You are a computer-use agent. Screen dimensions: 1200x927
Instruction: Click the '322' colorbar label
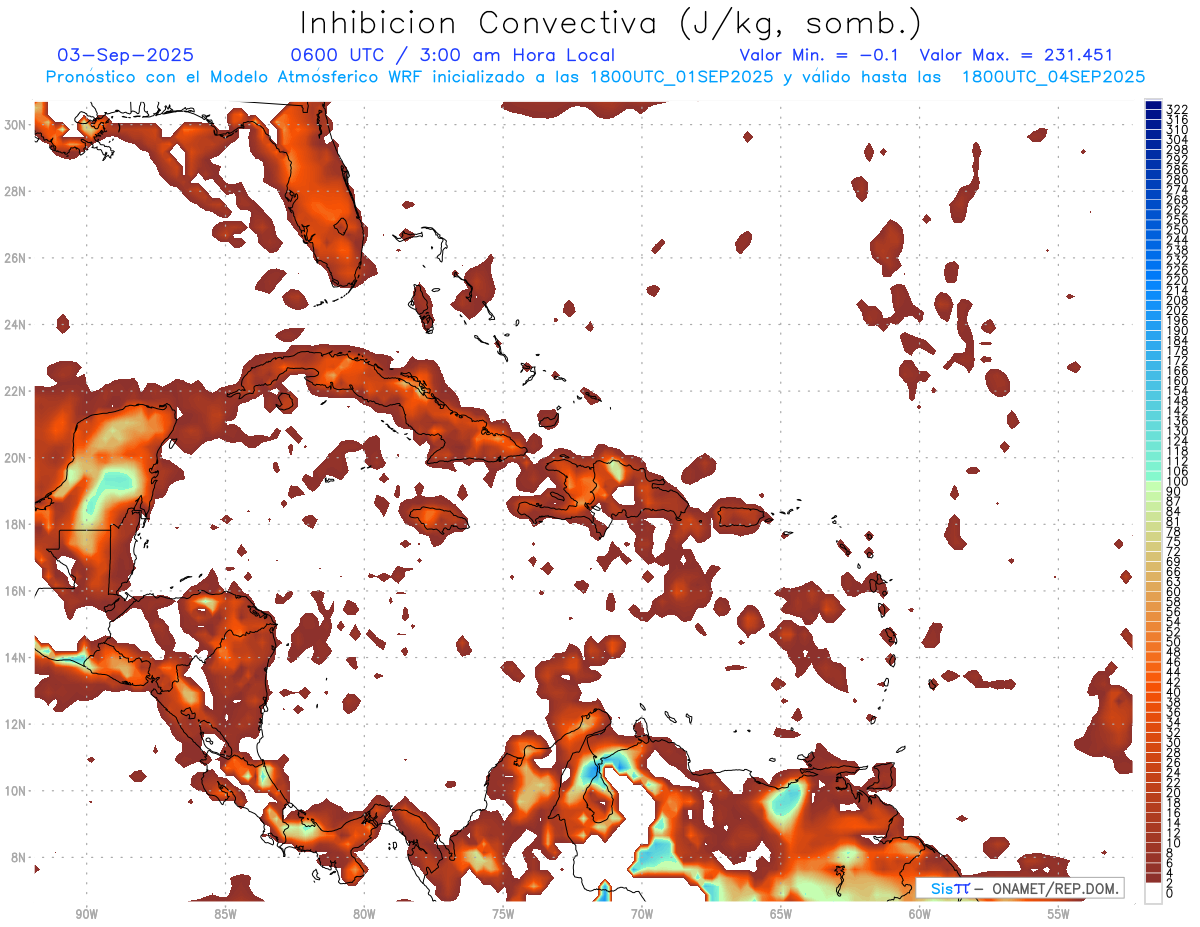point(1177,109)
